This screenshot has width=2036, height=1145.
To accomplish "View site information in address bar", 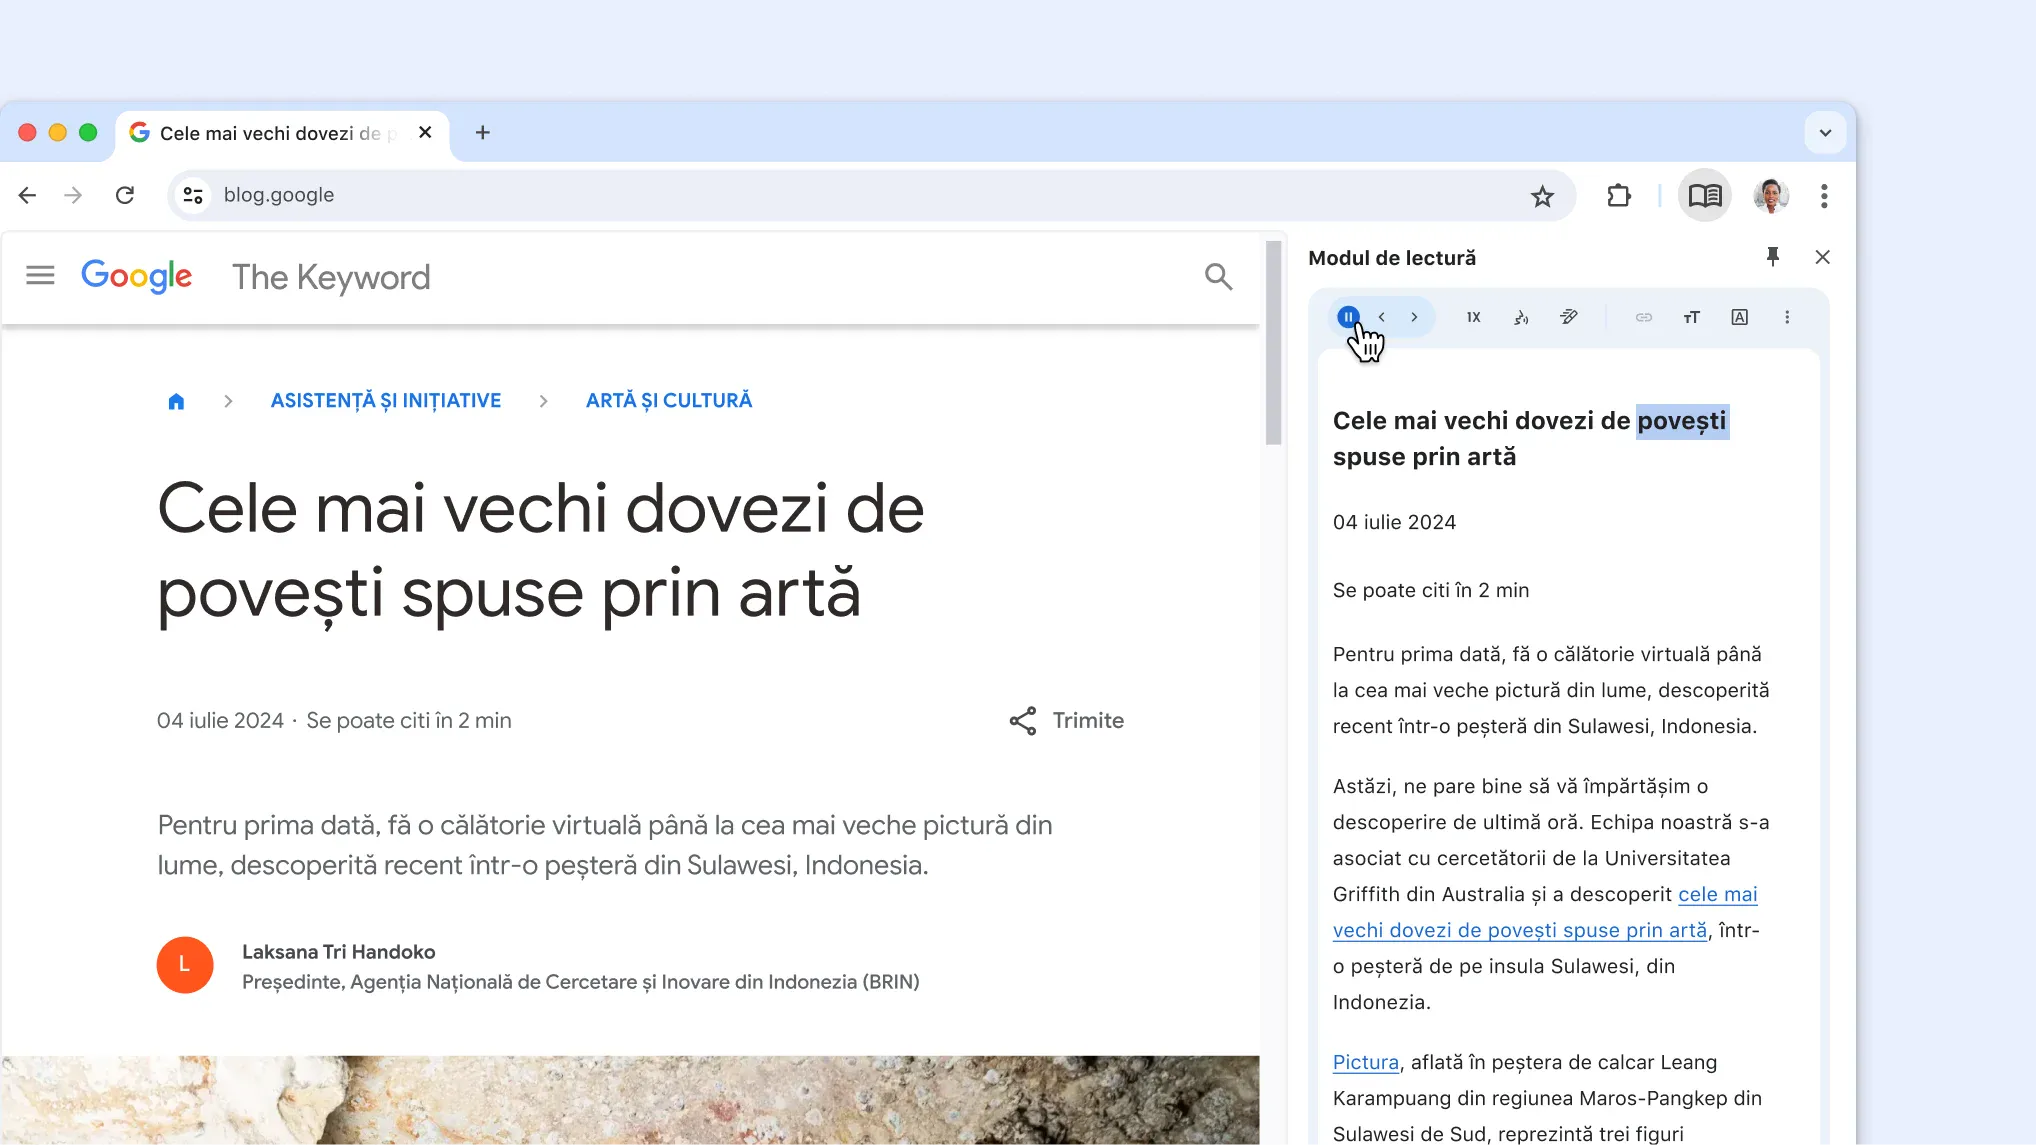I will [193, 196].
